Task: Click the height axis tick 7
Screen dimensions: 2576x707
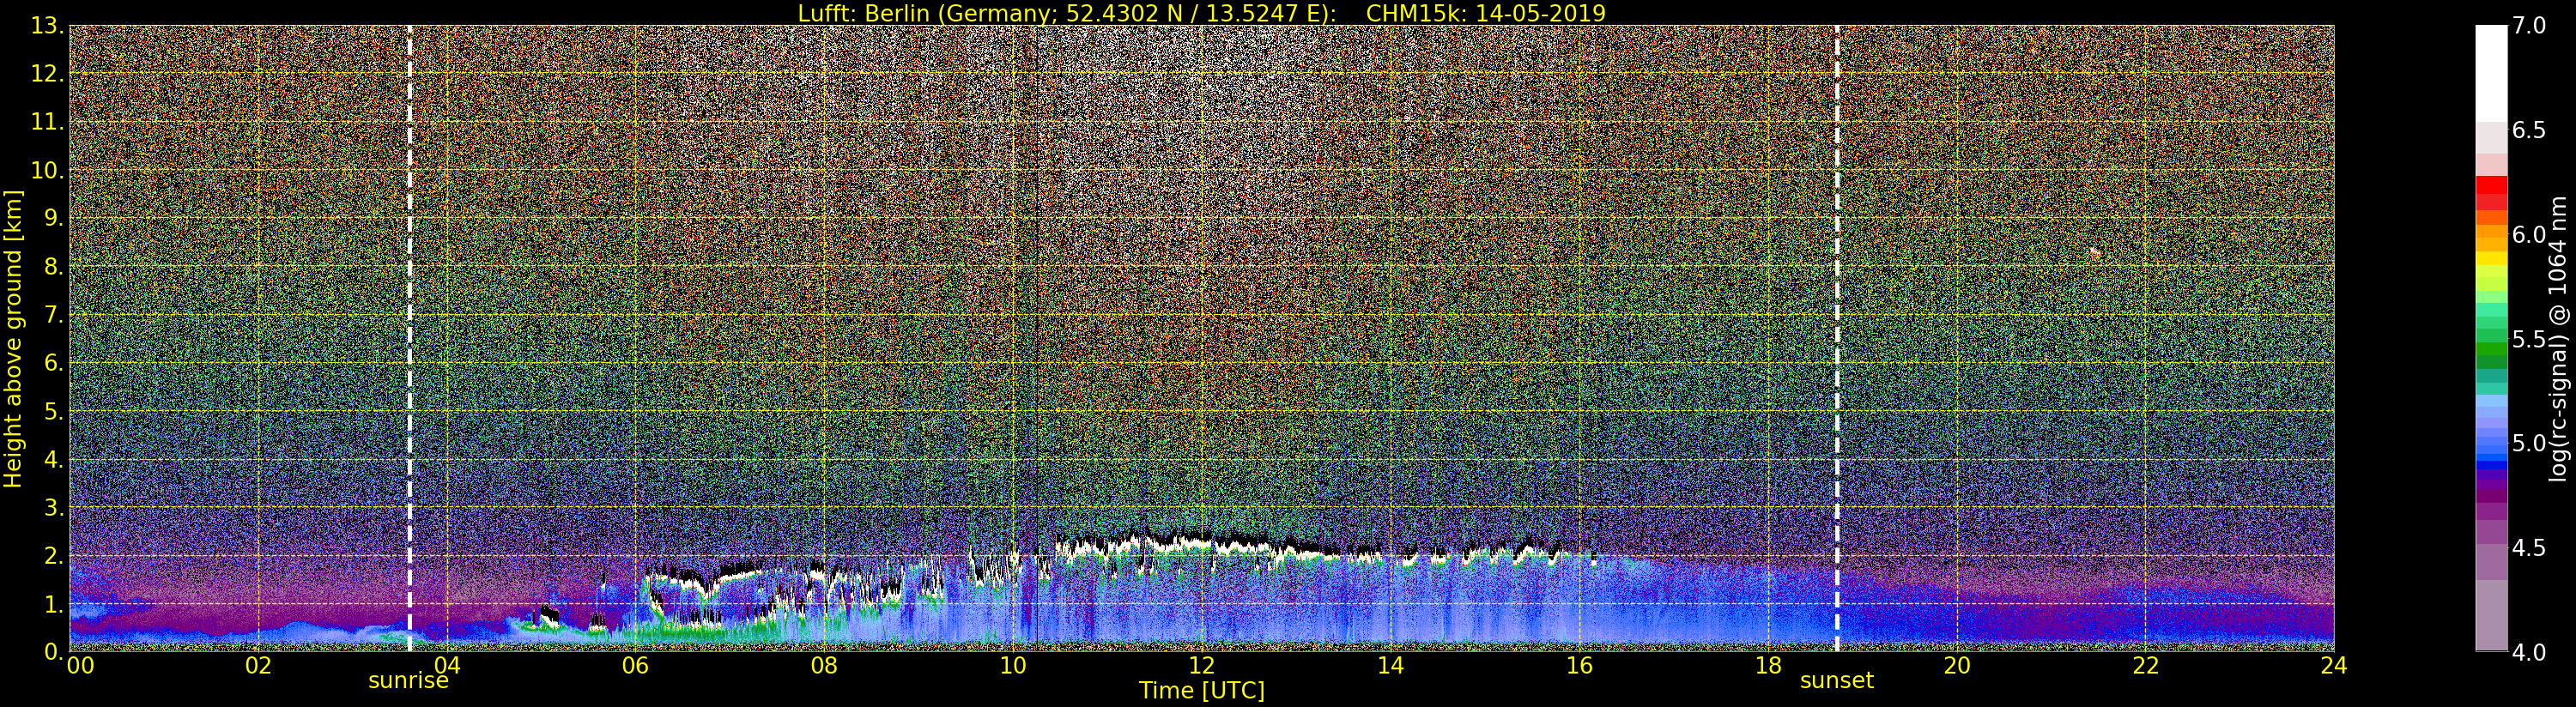Action: [52, 315]
